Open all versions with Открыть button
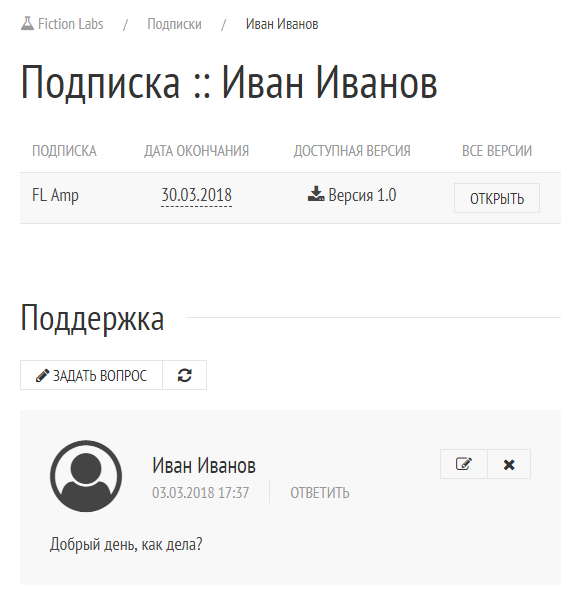Image resolution: width=572 pixels, height=603 pixels. (x=497, y=198)
